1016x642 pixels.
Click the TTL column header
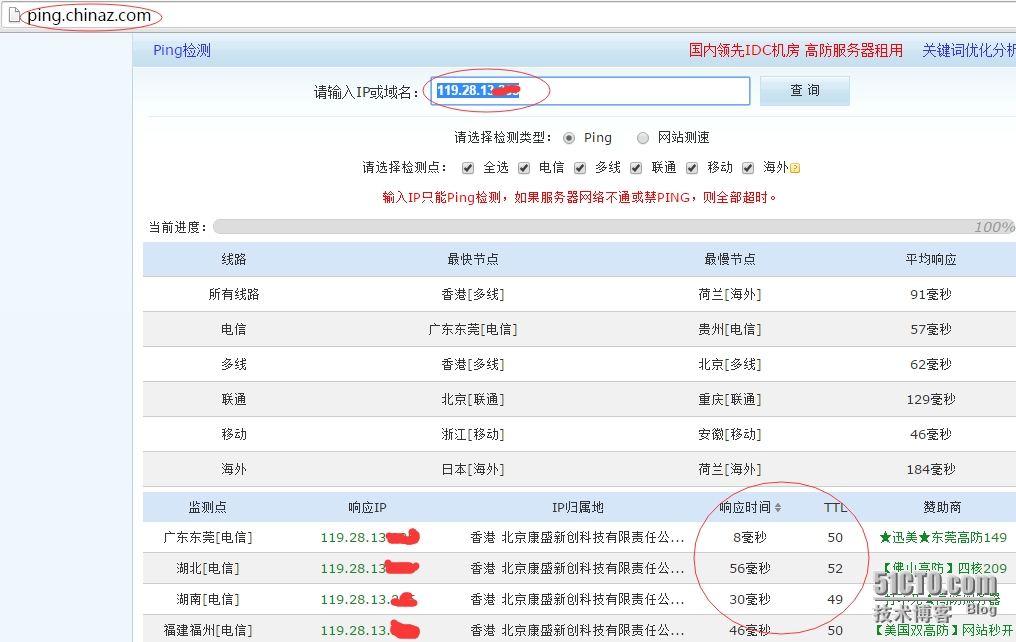tap(835, 507)
